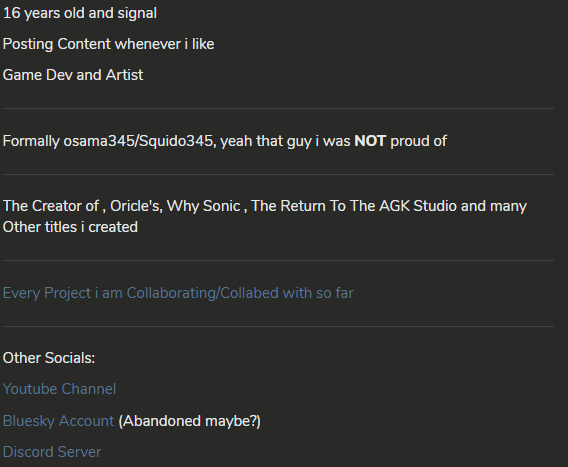Click the "Posting Content whenever i like" line

point(108,44)
